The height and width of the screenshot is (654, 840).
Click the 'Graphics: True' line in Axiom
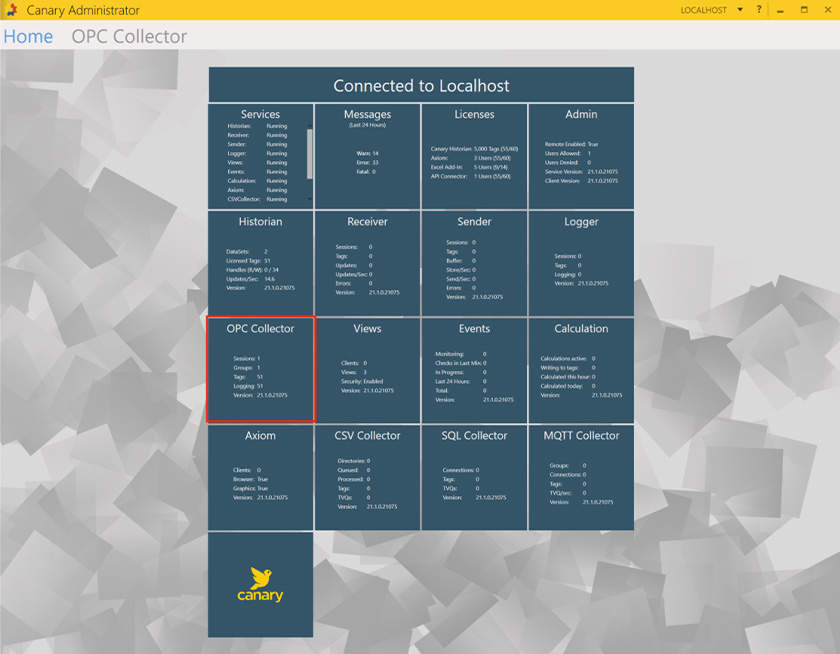tap(250, 488)
